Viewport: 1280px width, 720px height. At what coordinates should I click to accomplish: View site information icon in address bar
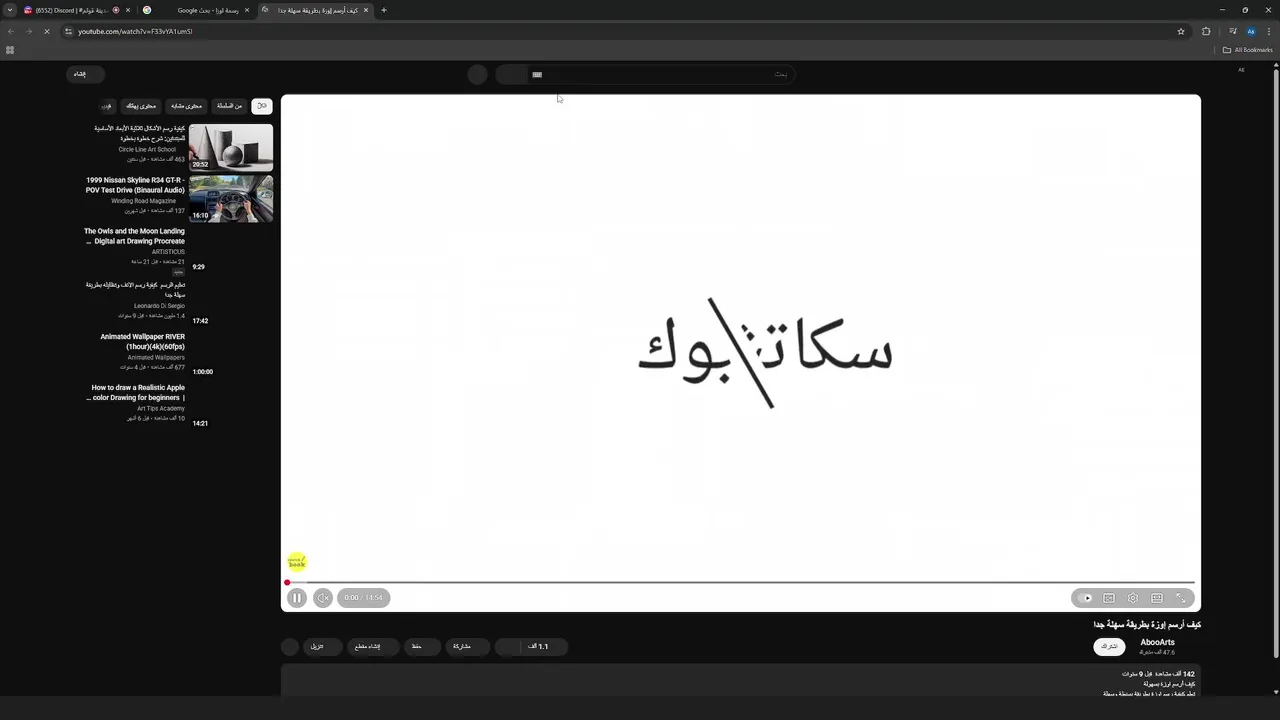pos(69,31)
